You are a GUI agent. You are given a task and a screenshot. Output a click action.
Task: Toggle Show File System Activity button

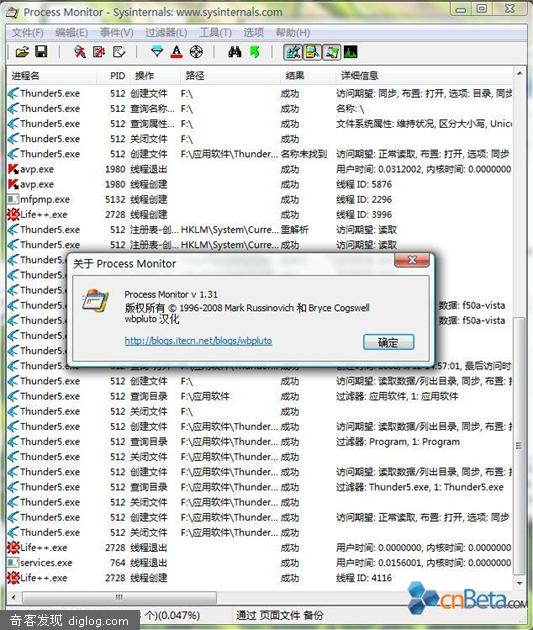(x=312, y=52)
